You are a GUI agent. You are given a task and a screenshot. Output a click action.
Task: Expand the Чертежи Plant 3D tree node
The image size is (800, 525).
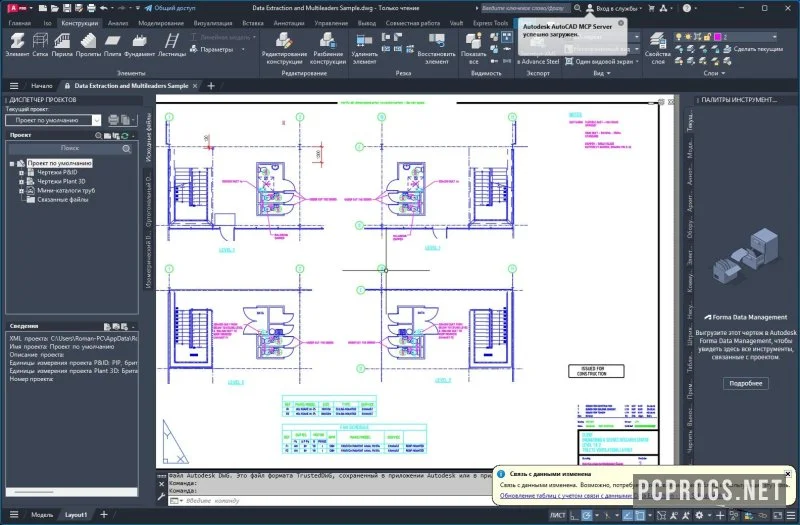coord(21,182)
